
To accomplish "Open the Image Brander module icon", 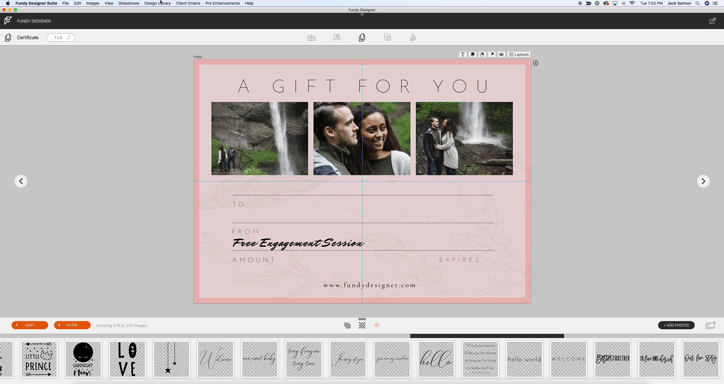I will [x=387, y=37].
